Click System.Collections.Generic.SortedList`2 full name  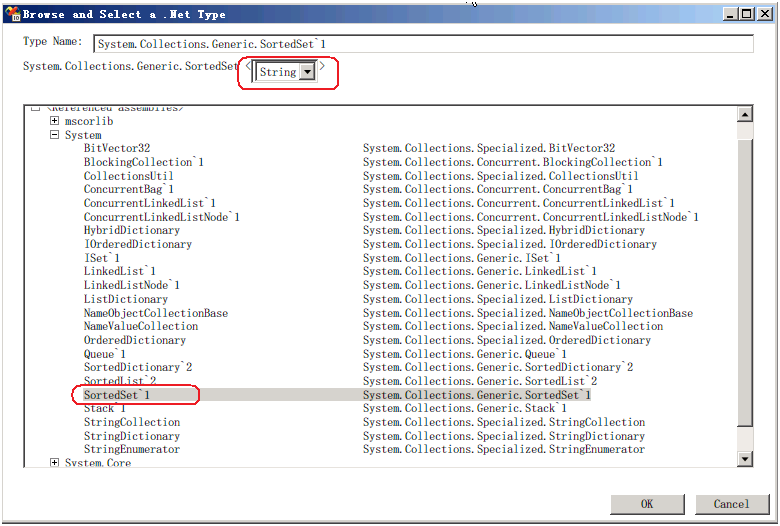coord(480,381)
